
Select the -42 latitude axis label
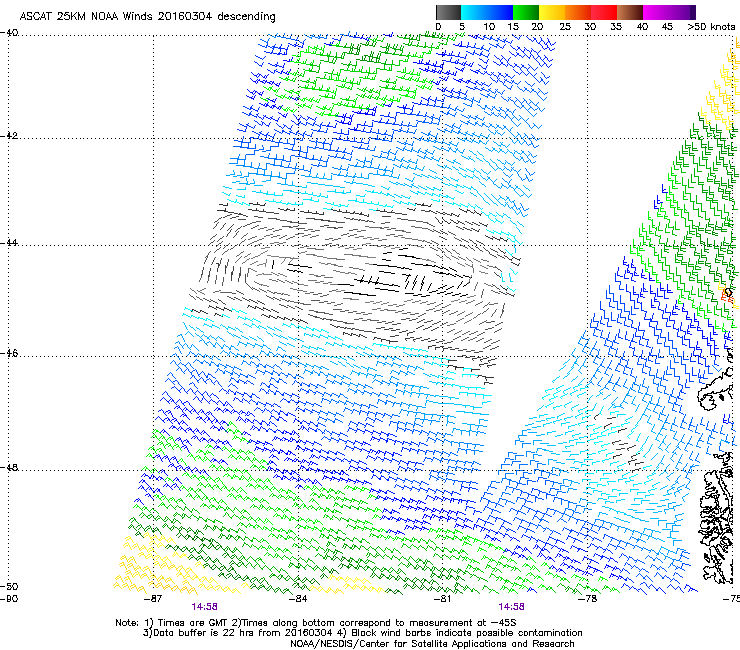[9, 136]
